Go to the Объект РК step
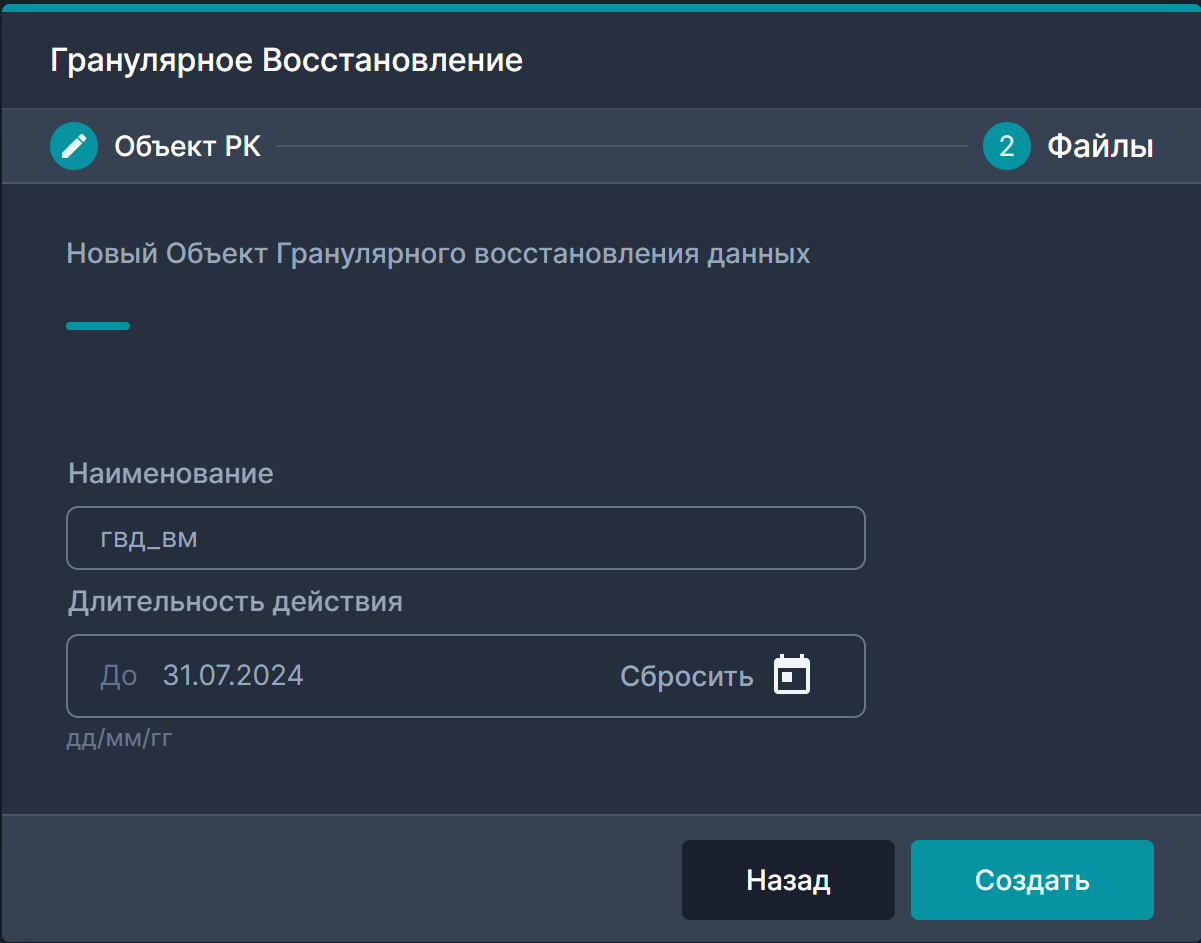This screenshot has width=1201, height=943. pos(187,146)
